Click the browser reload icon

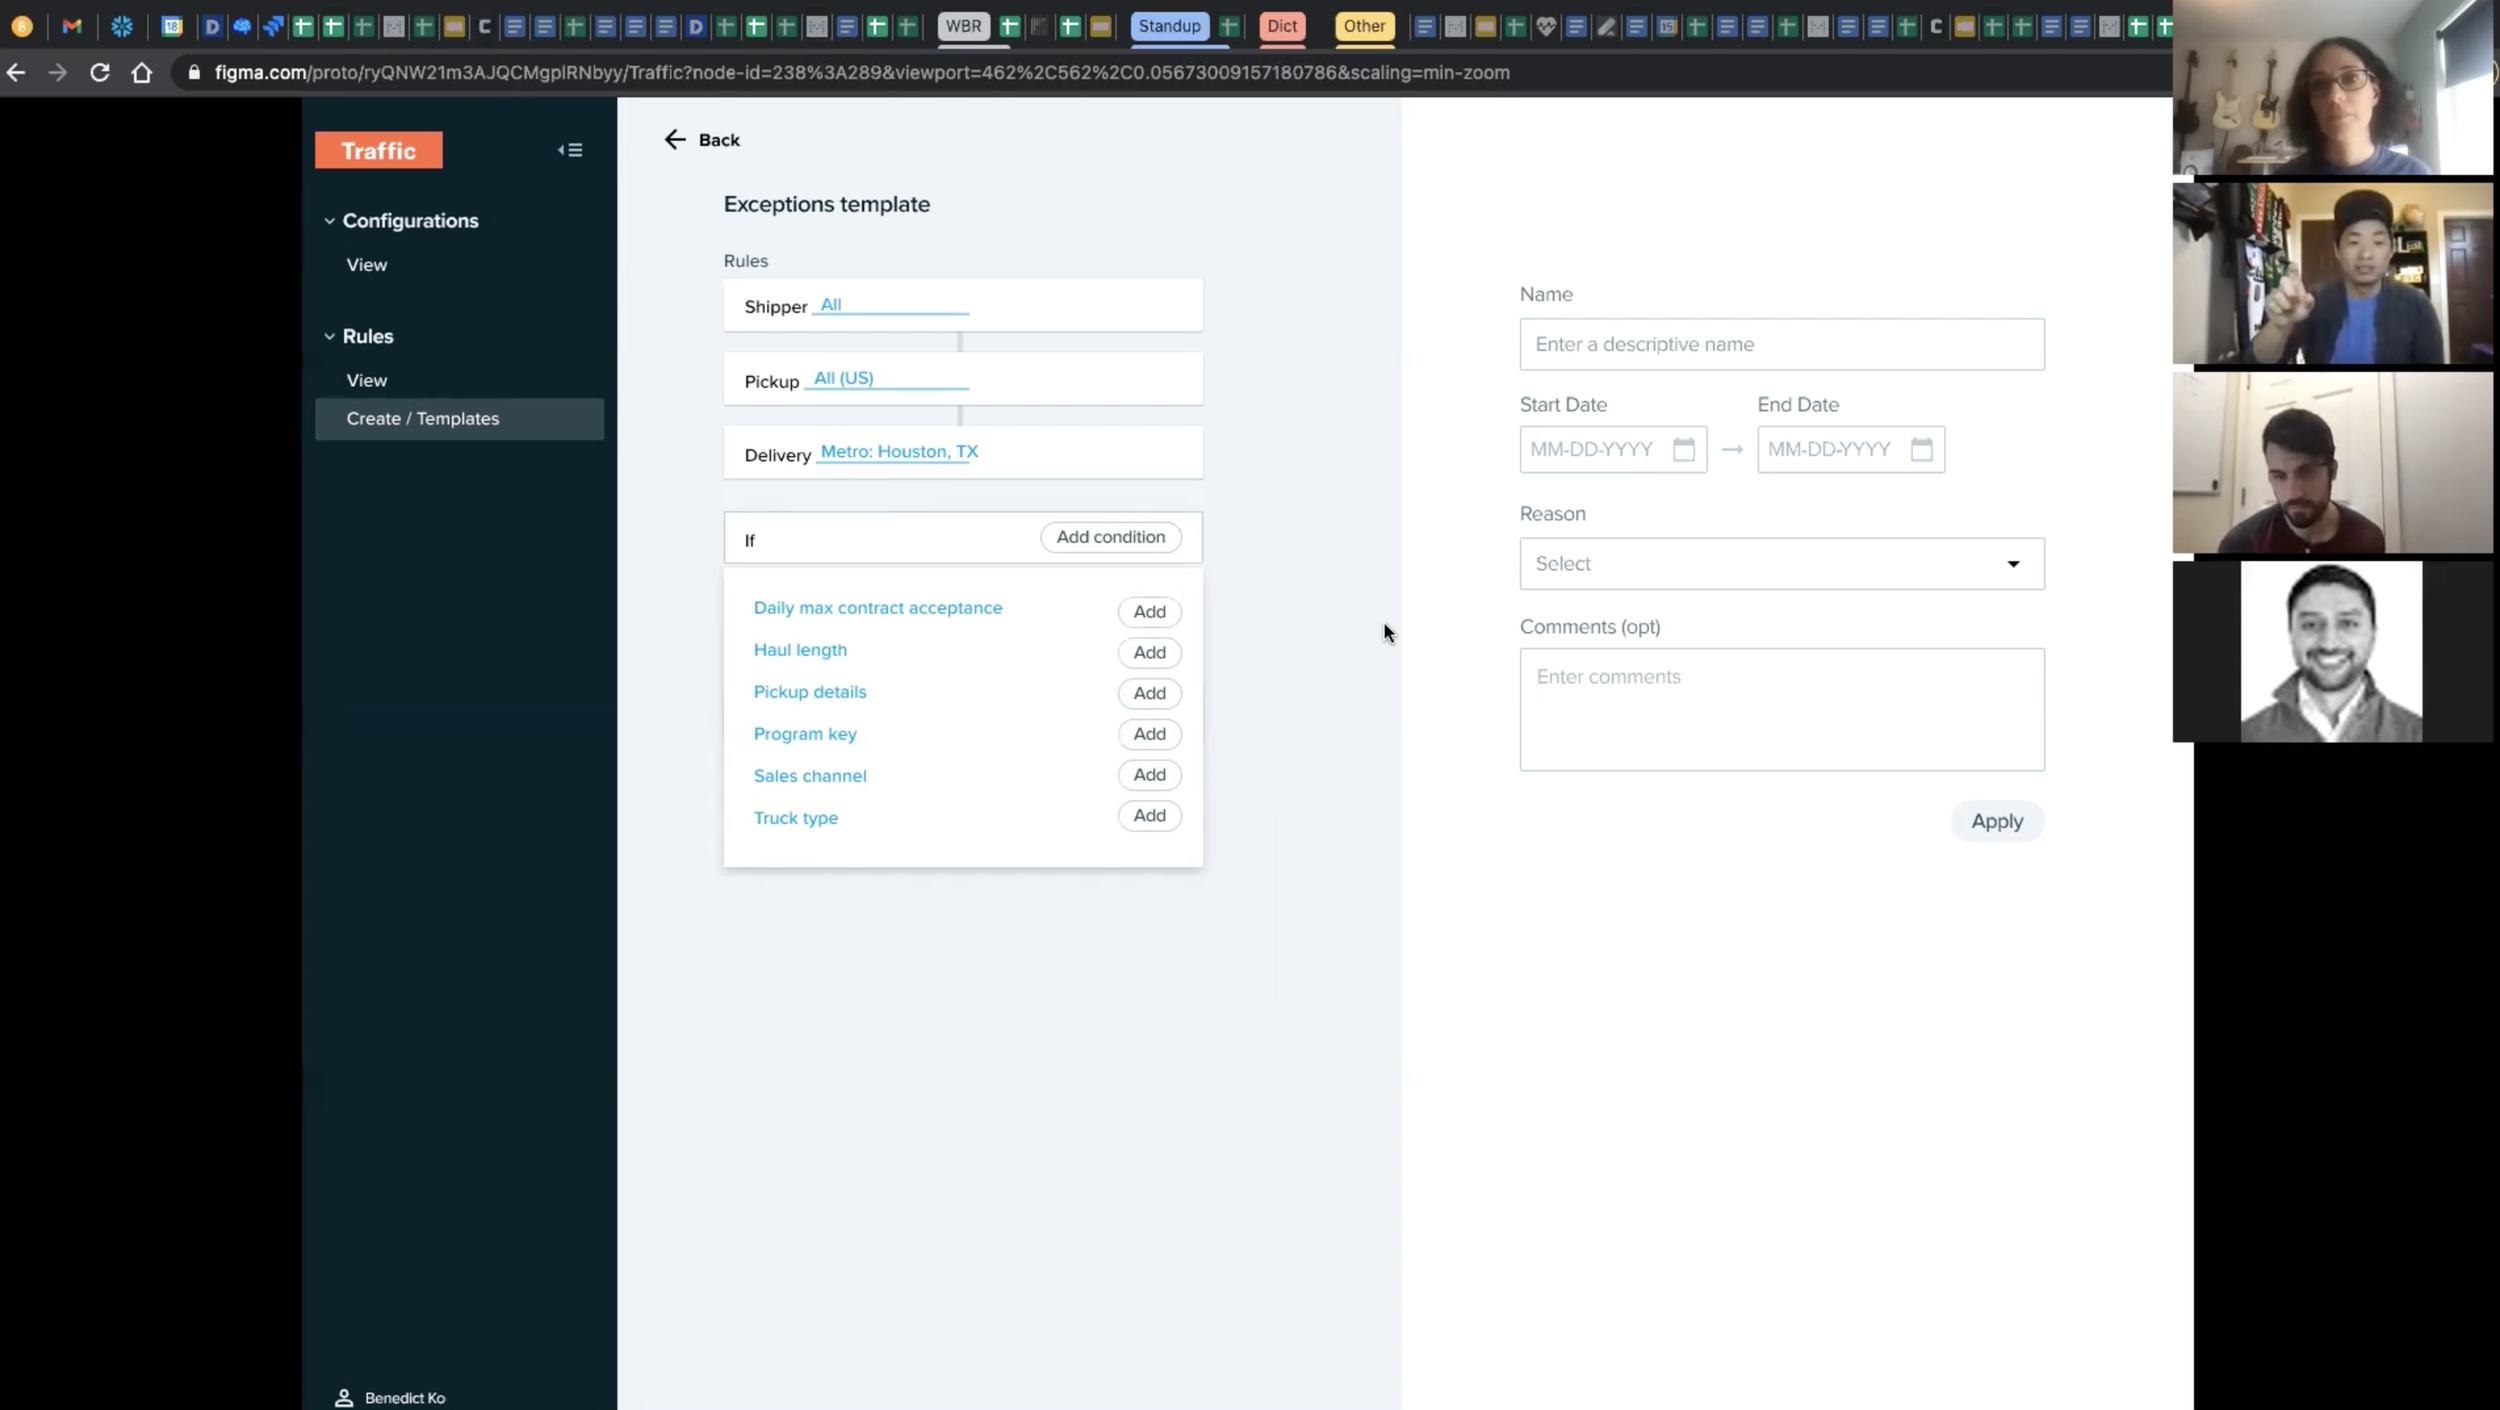[x=99, y=72]
